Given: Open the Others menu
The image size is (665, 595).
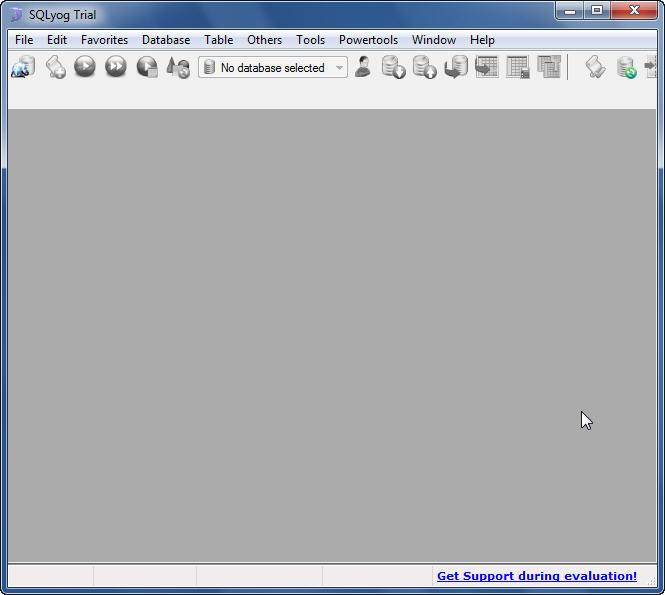Looking at the screenshot, I should (264, 40).
